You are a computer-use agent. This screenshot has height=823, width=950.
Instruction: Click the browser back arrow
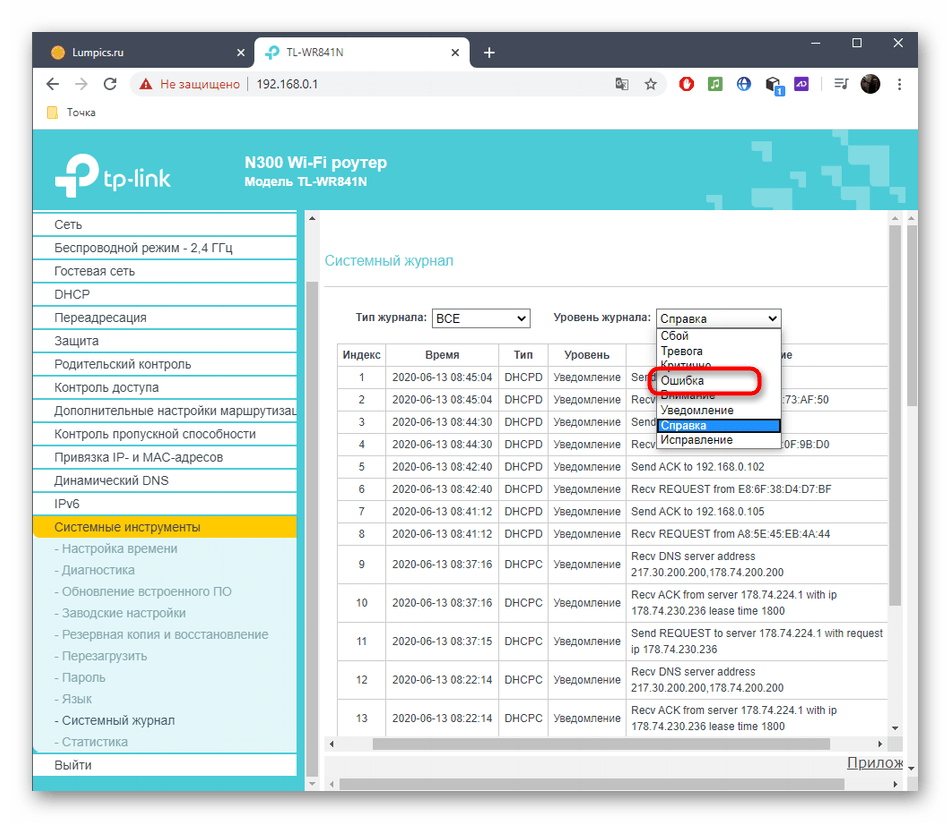53,84
